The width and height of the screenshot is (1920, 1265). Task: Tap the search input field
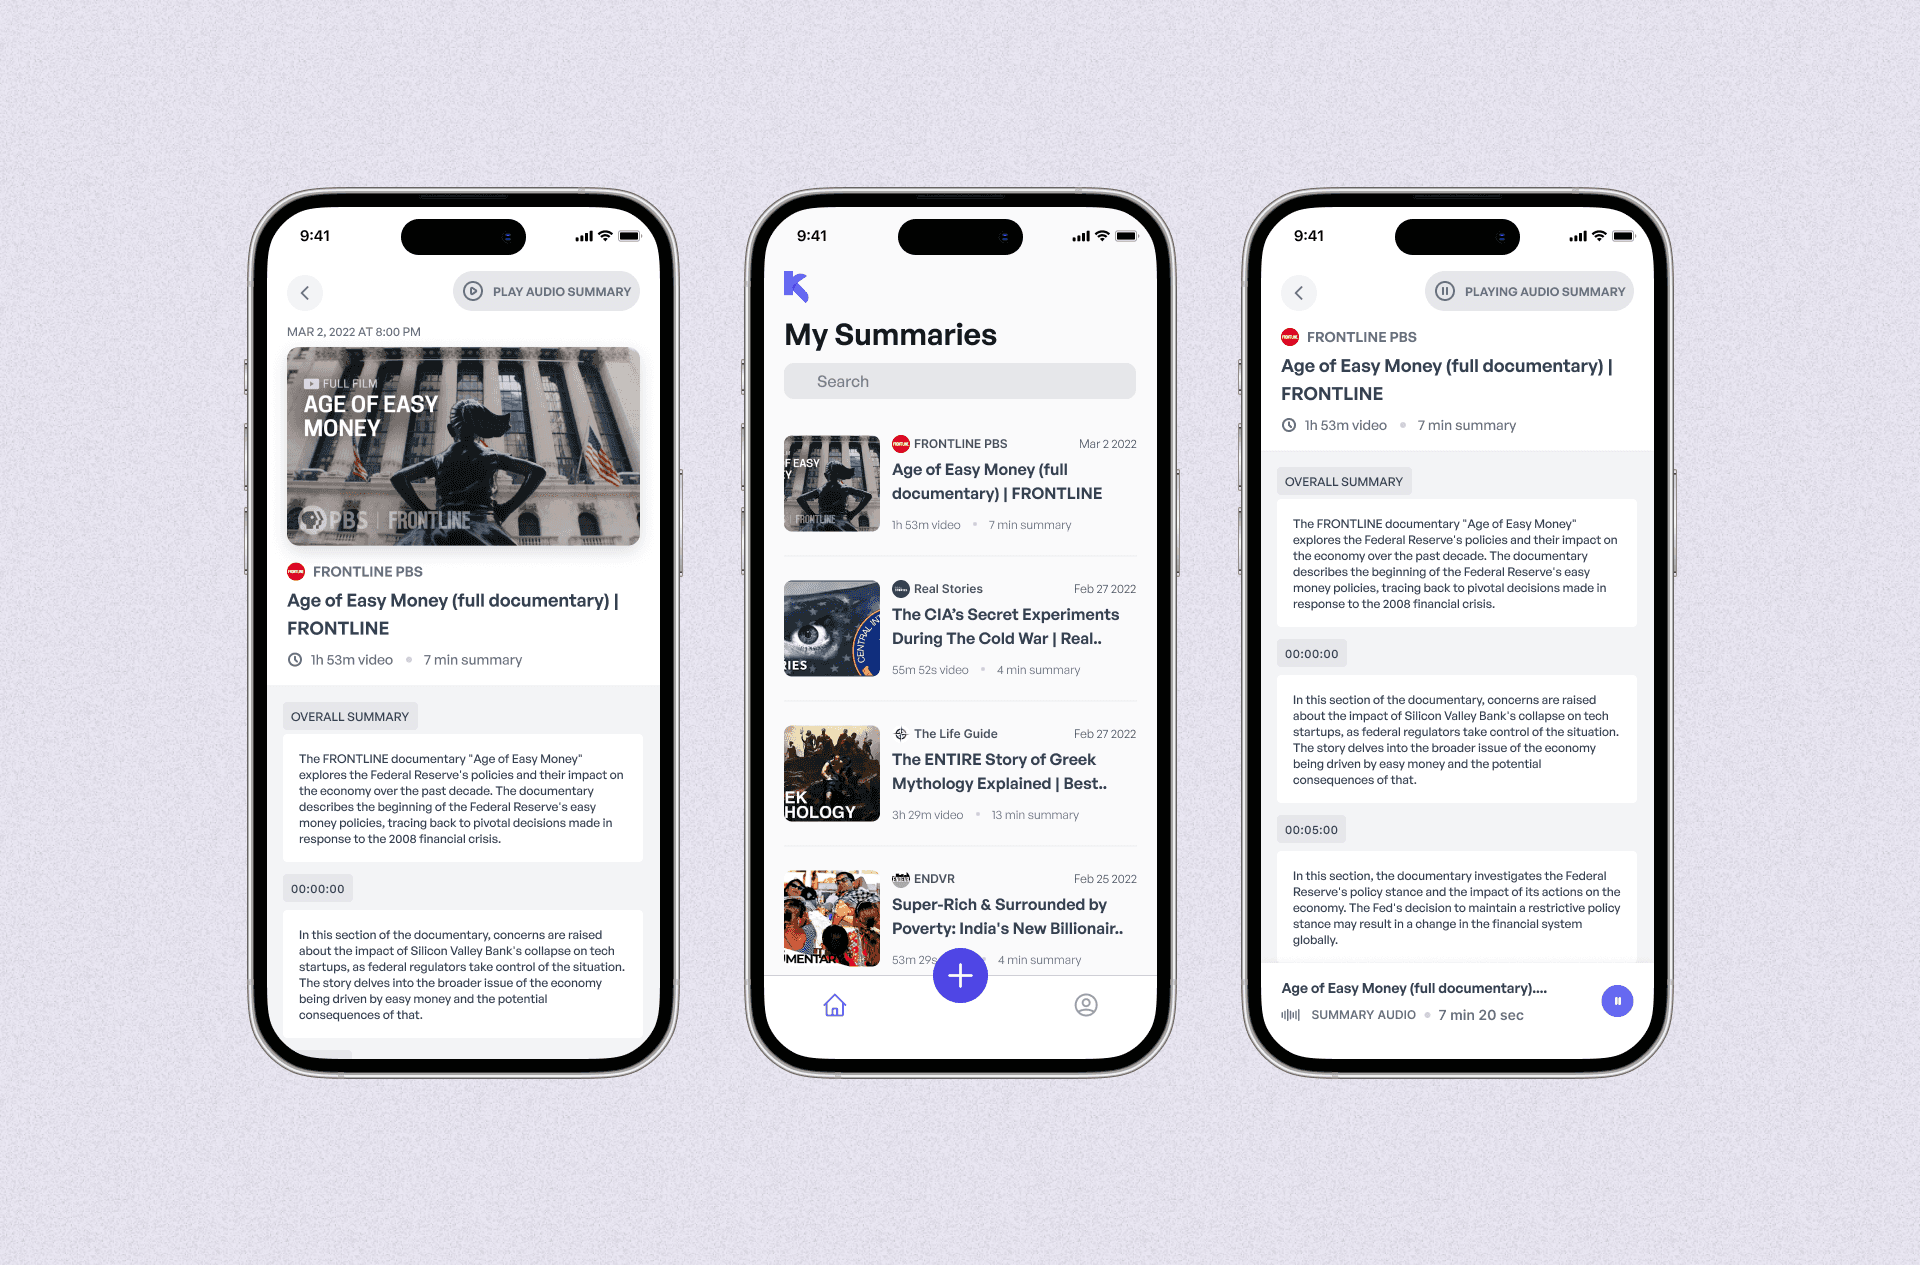(963, 381)
